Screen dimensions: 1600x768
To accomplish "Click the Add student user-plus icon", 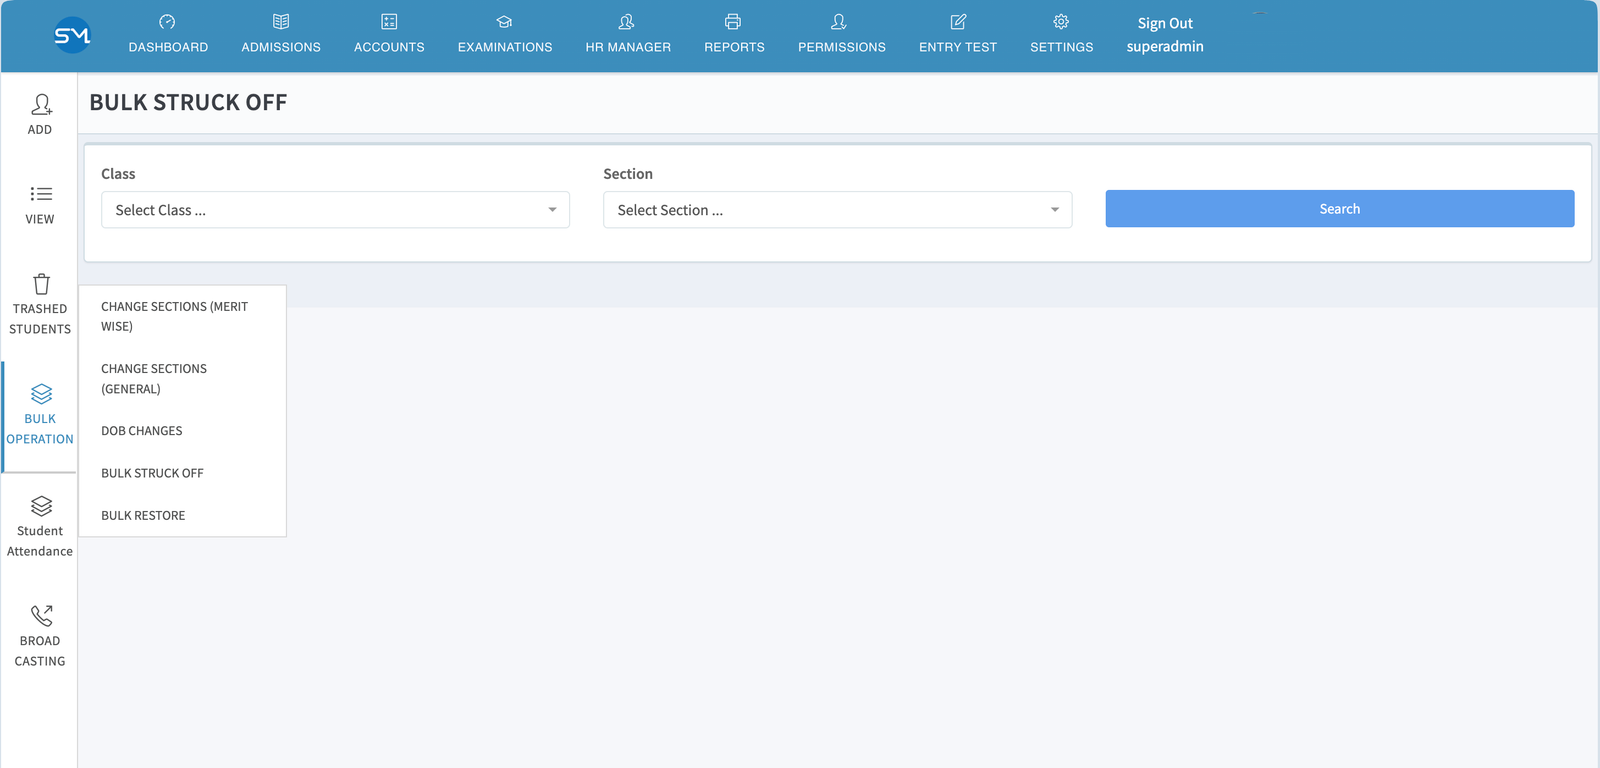I will coord(41,104).
